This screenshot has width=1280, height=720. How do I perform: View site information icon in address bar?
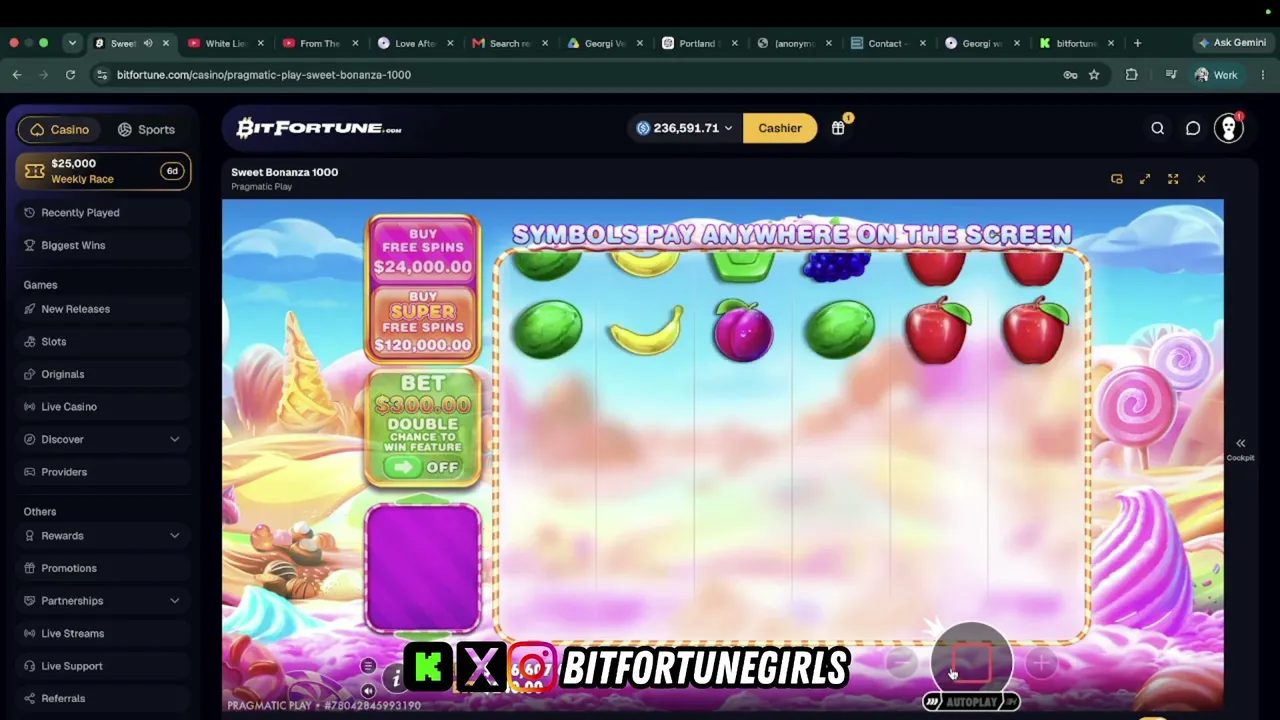(x=101, y=75)
